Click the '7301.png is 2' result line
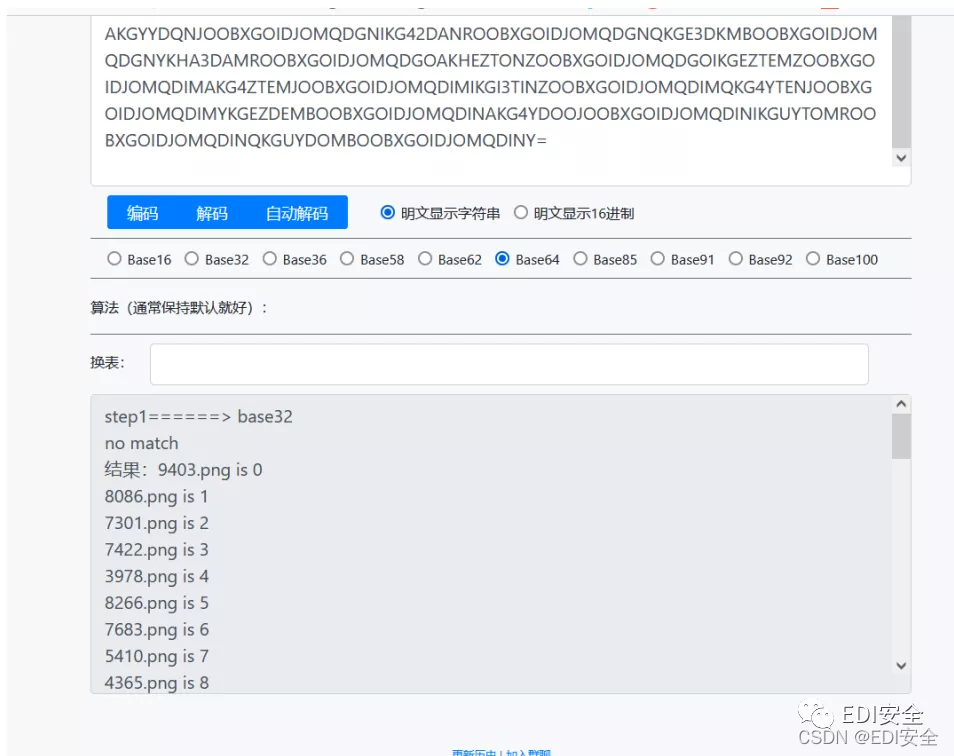This screenshot has width=954, height=756. (x=156, y=523)
